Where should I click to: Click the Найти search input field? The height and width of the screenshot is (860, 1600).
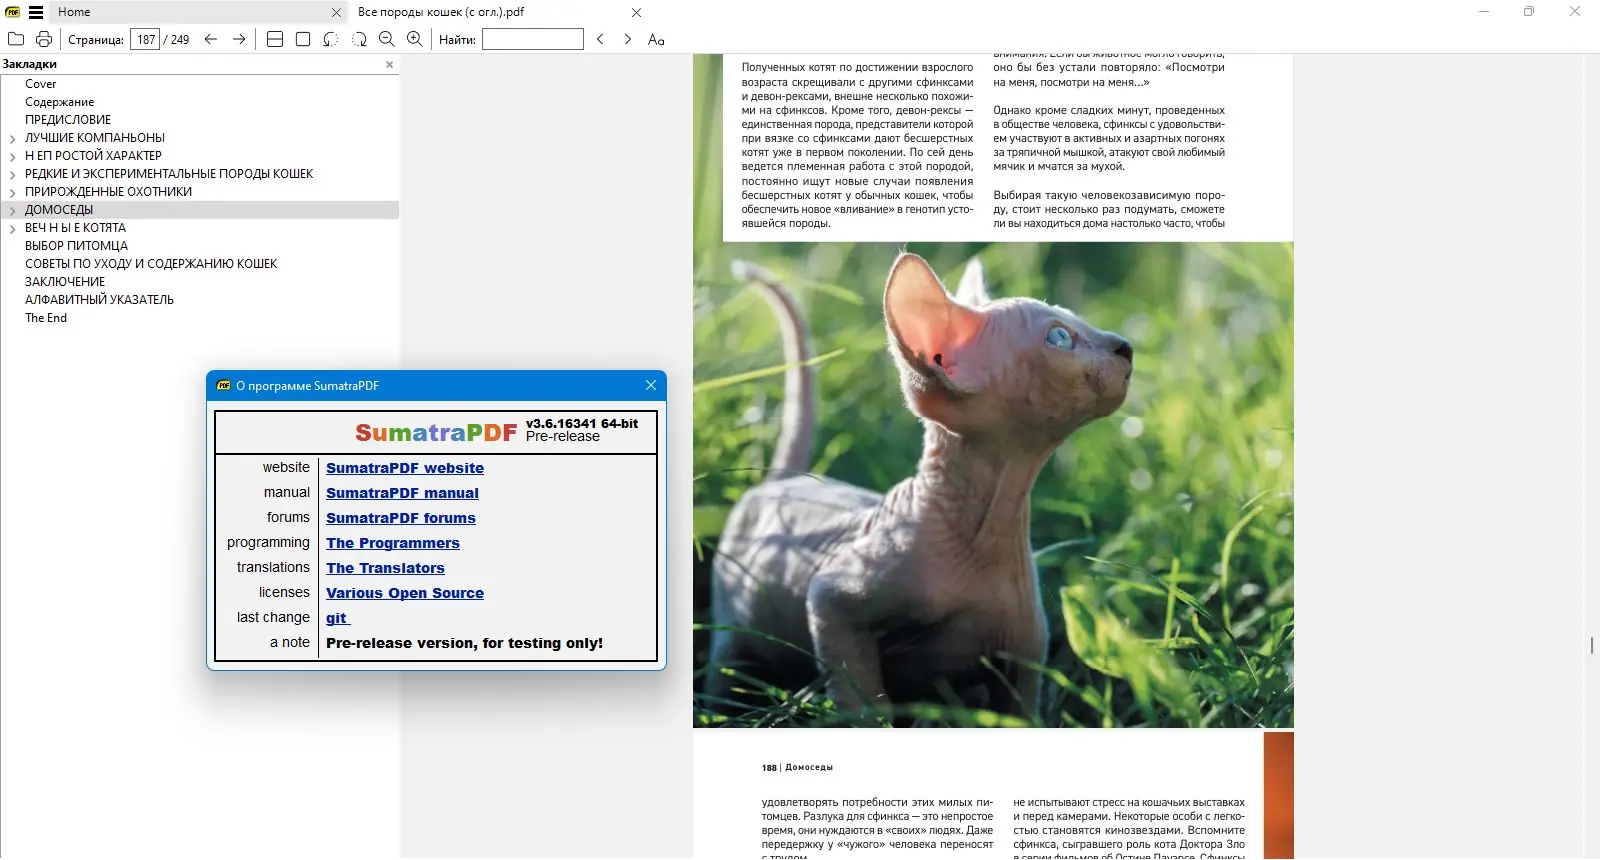tap(533, 39)
